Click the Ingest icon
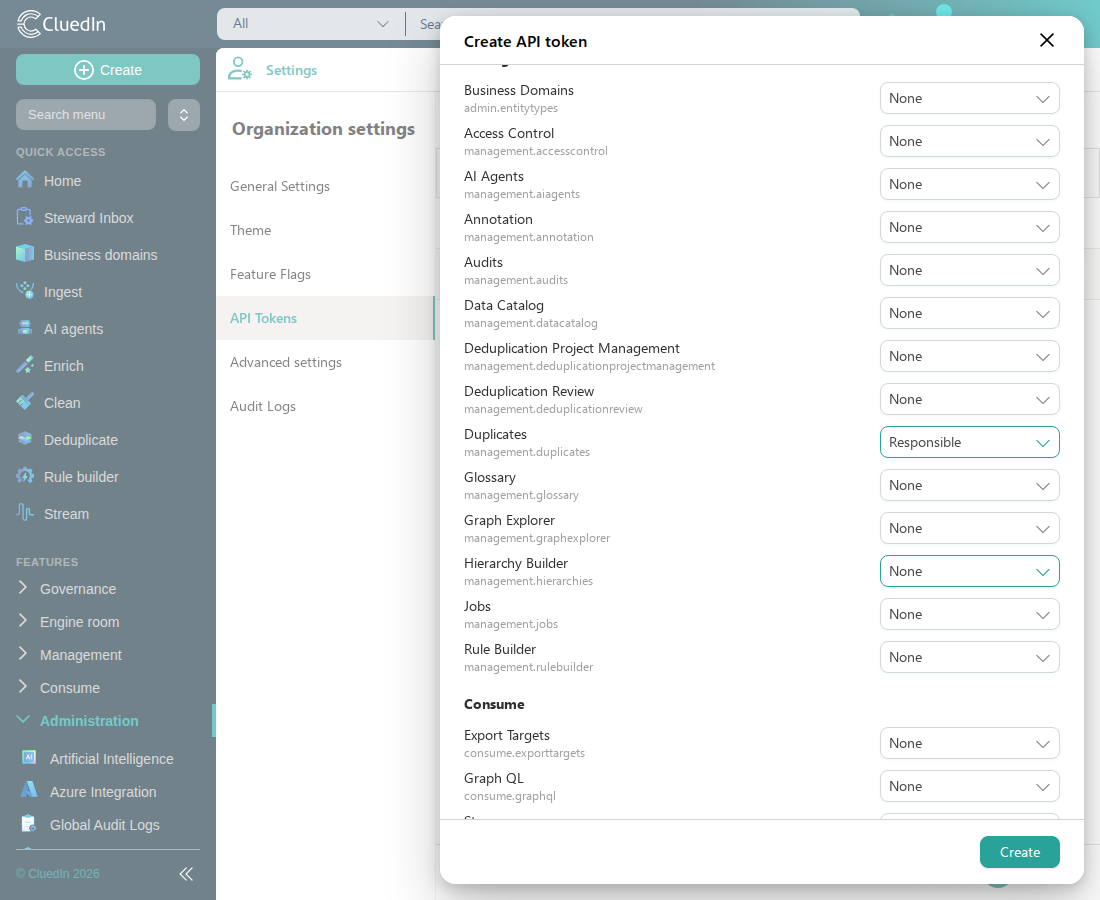Screen dimensions: 1100x900 pos(25,291)
